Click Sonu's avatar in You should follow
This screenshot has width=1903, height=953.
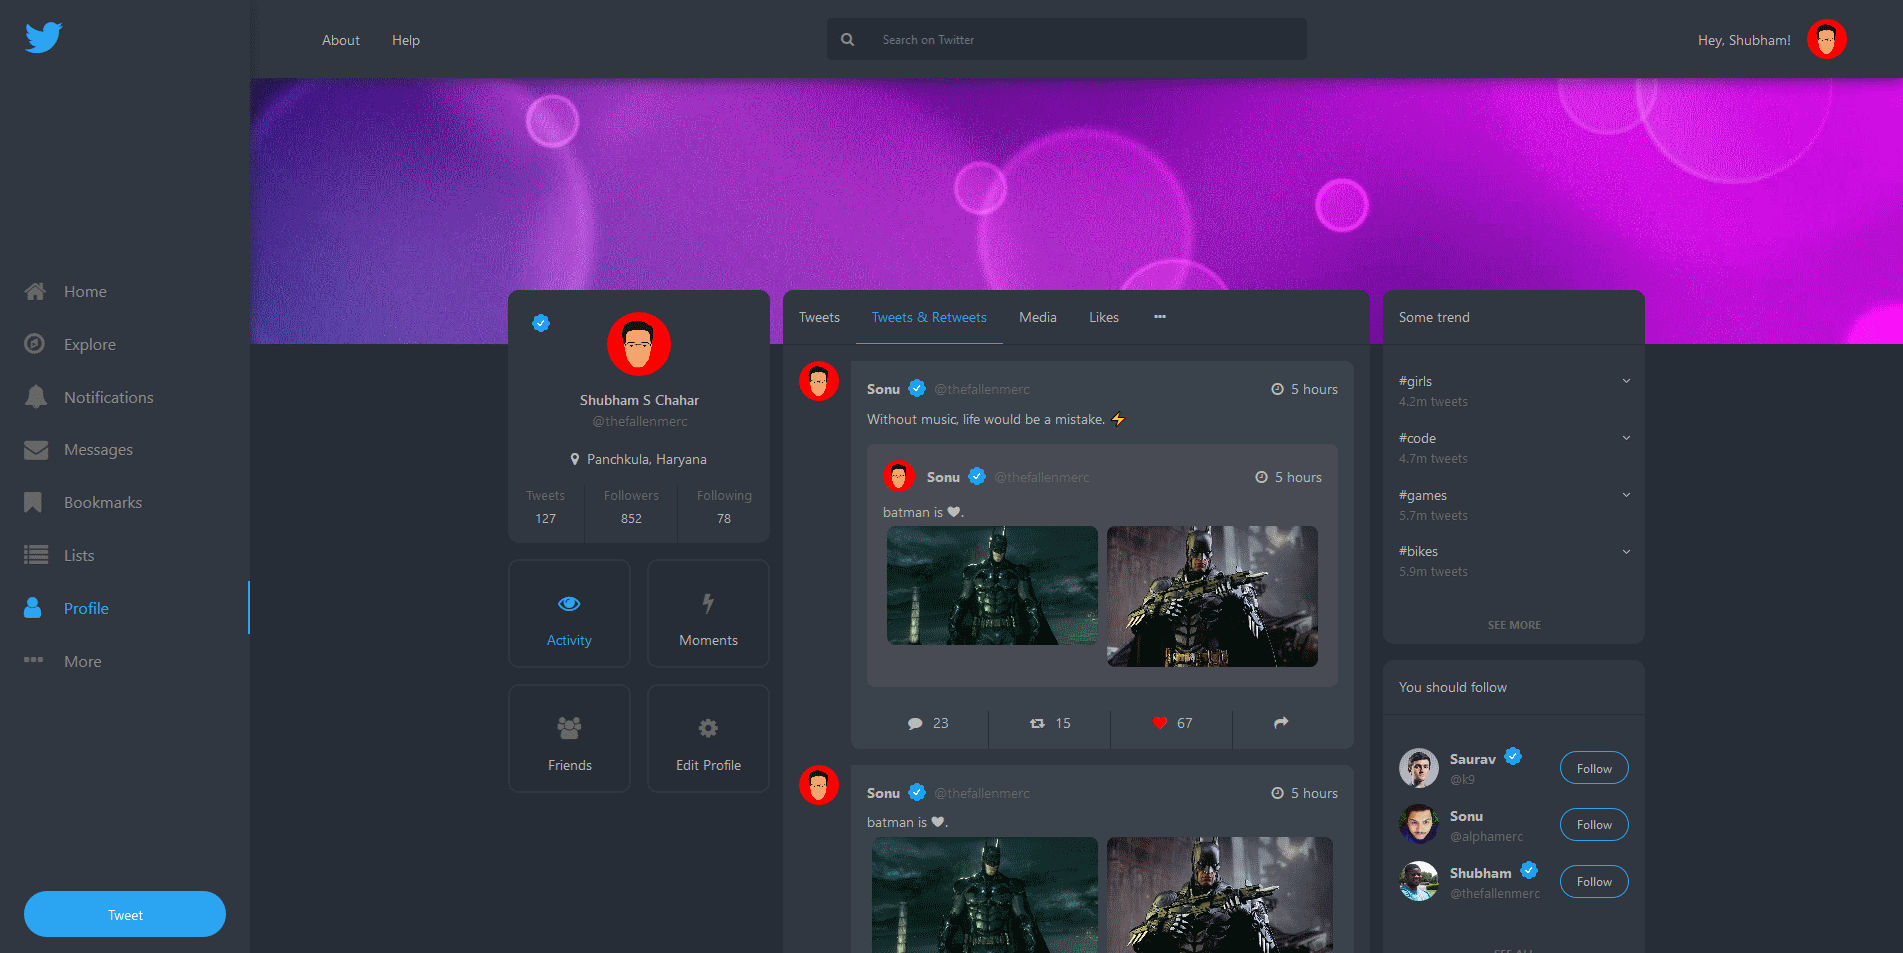coord(1418,825)
